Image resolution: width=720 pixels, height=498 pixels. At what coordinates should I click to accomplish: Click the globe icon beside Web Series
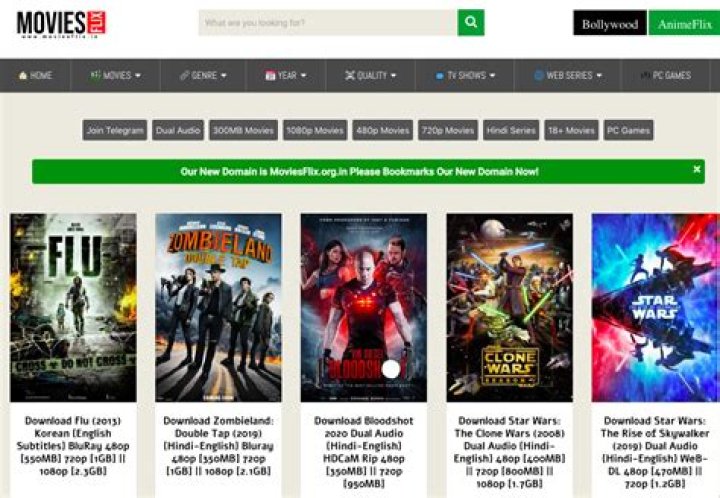[x=539, y=75]
